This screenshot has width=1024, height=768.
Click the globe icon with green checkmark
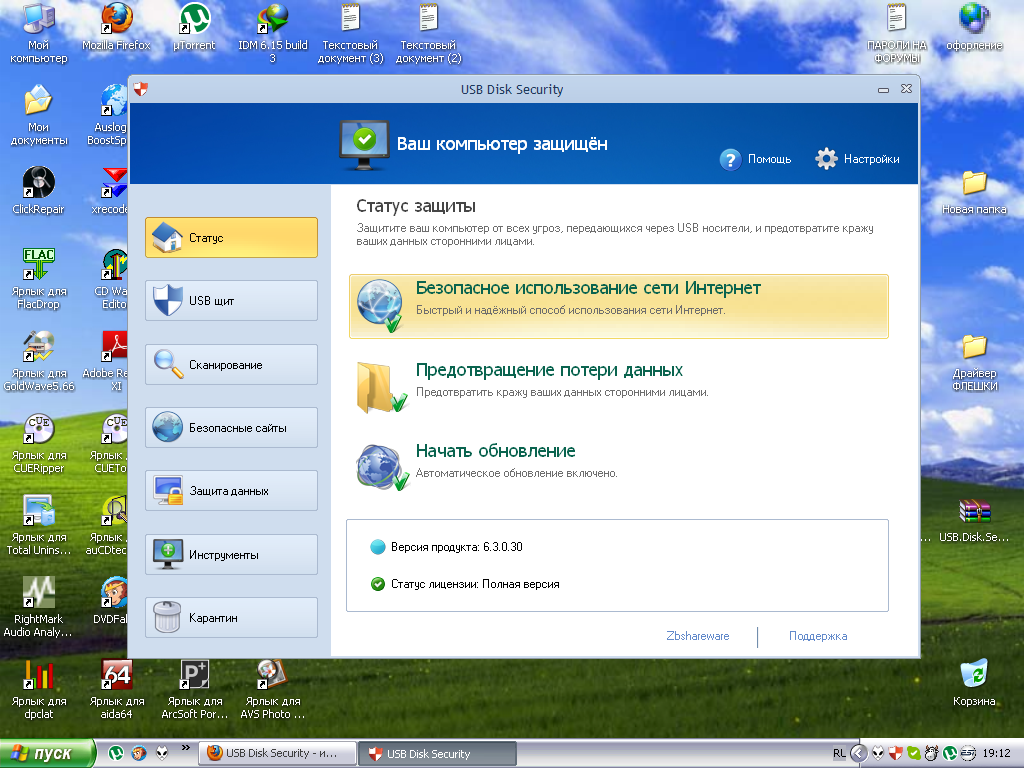(381, 306)
